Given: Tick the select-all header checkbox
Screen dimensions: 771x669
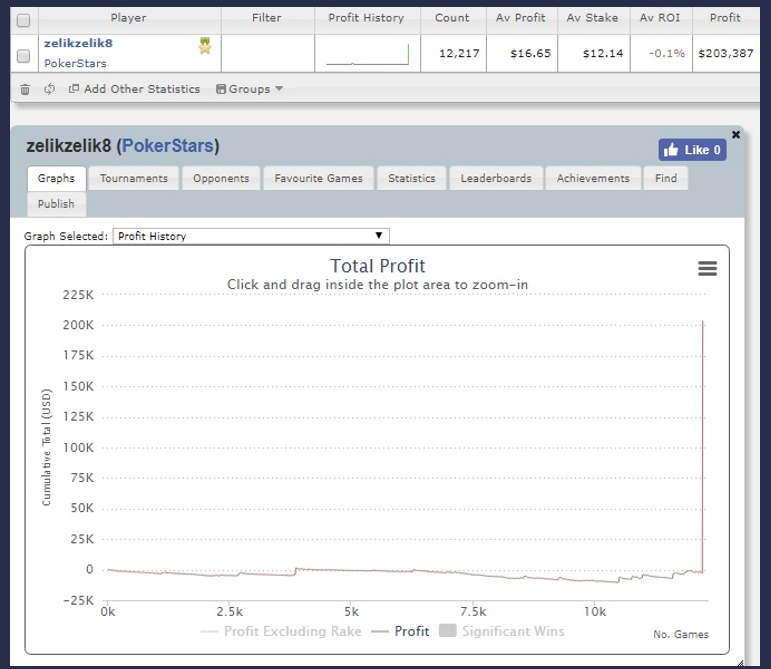Looking at the screenshot, I should tap(24, 19).
